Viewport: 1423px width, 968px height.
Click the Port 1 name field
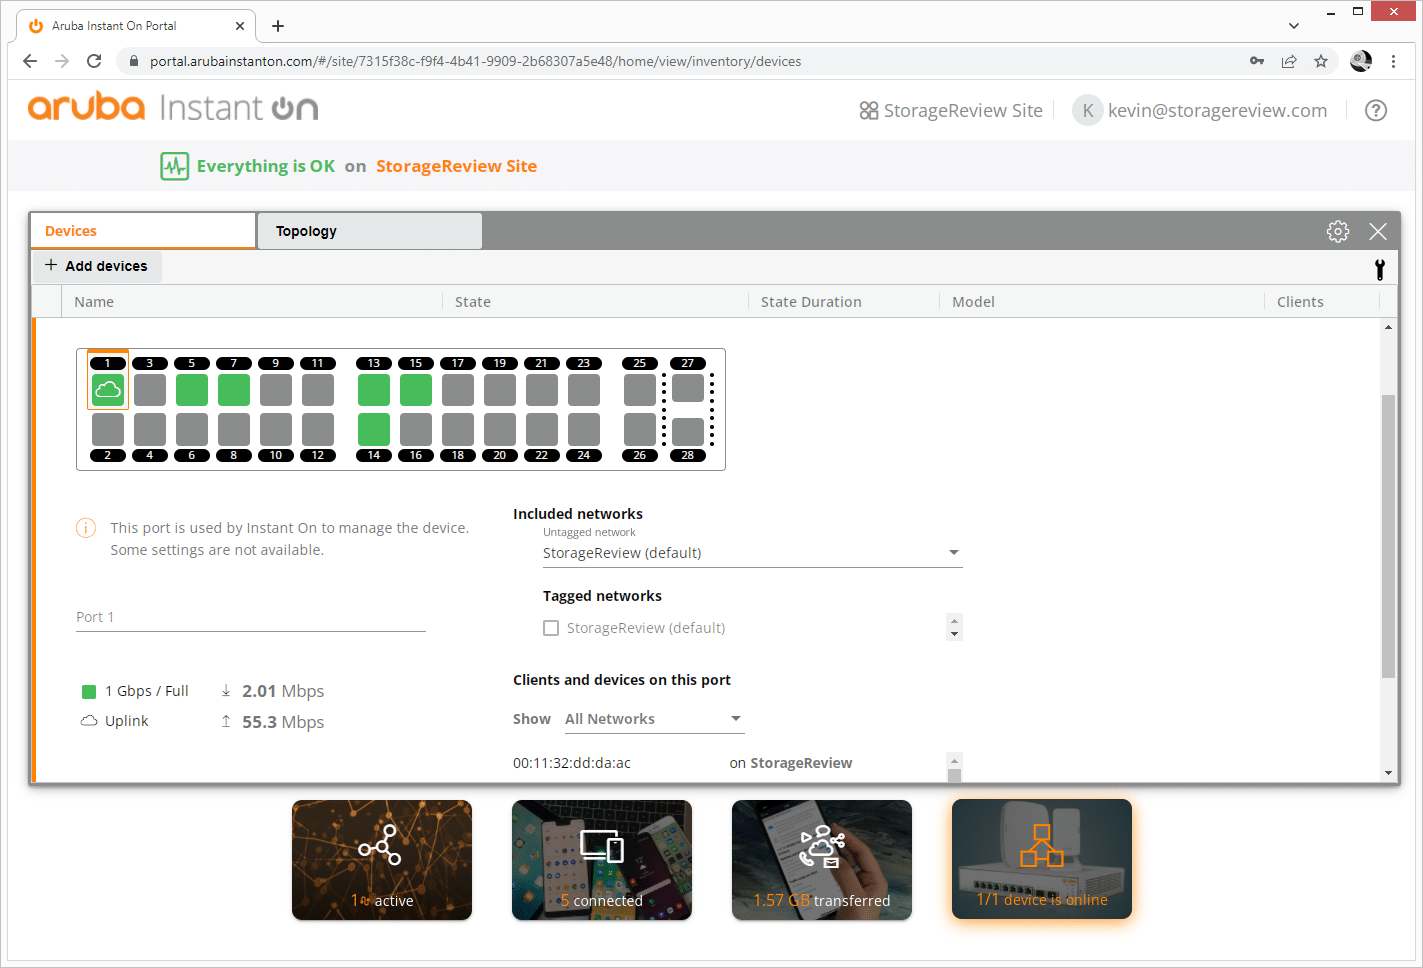point(251,617)
